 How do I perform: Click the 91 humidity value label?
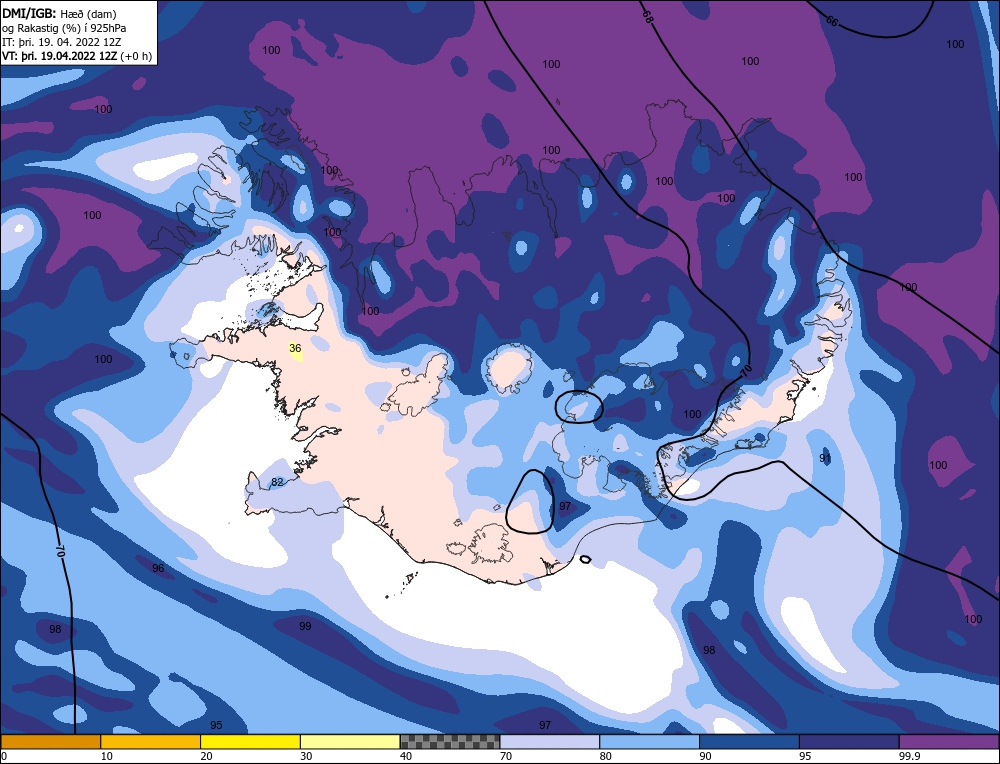point(825,459)
